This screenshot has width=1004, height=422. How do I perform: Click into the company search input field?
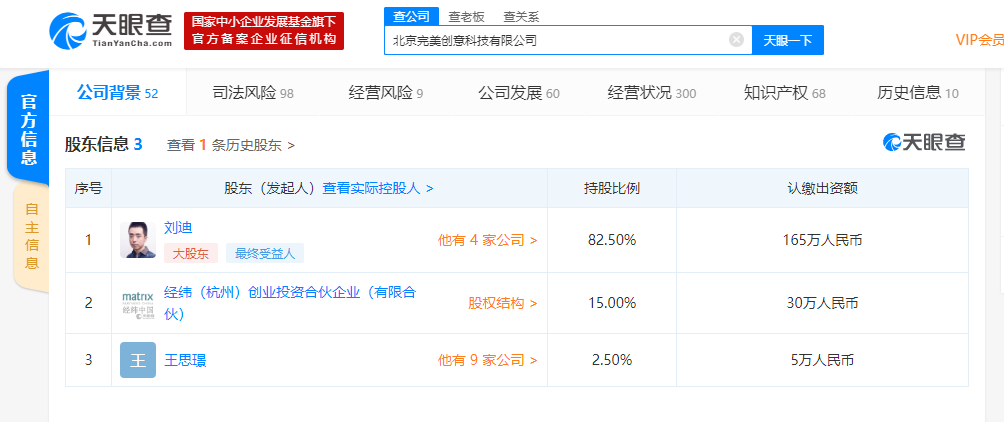point(555,40)
